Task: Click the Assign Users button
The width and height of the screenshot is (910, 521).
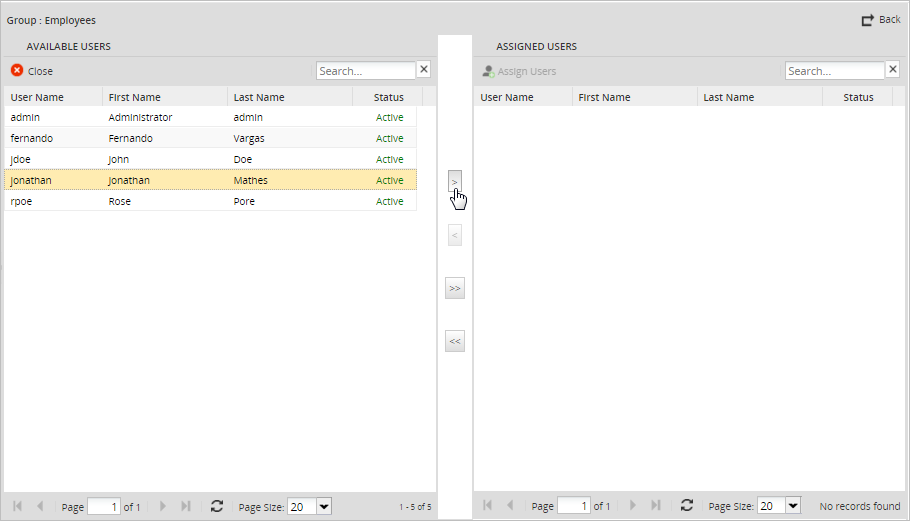Action: (x=519, y=71)
